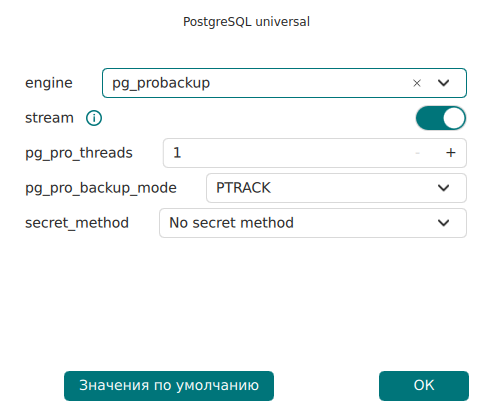Click the engine label

tap(49, 83)
